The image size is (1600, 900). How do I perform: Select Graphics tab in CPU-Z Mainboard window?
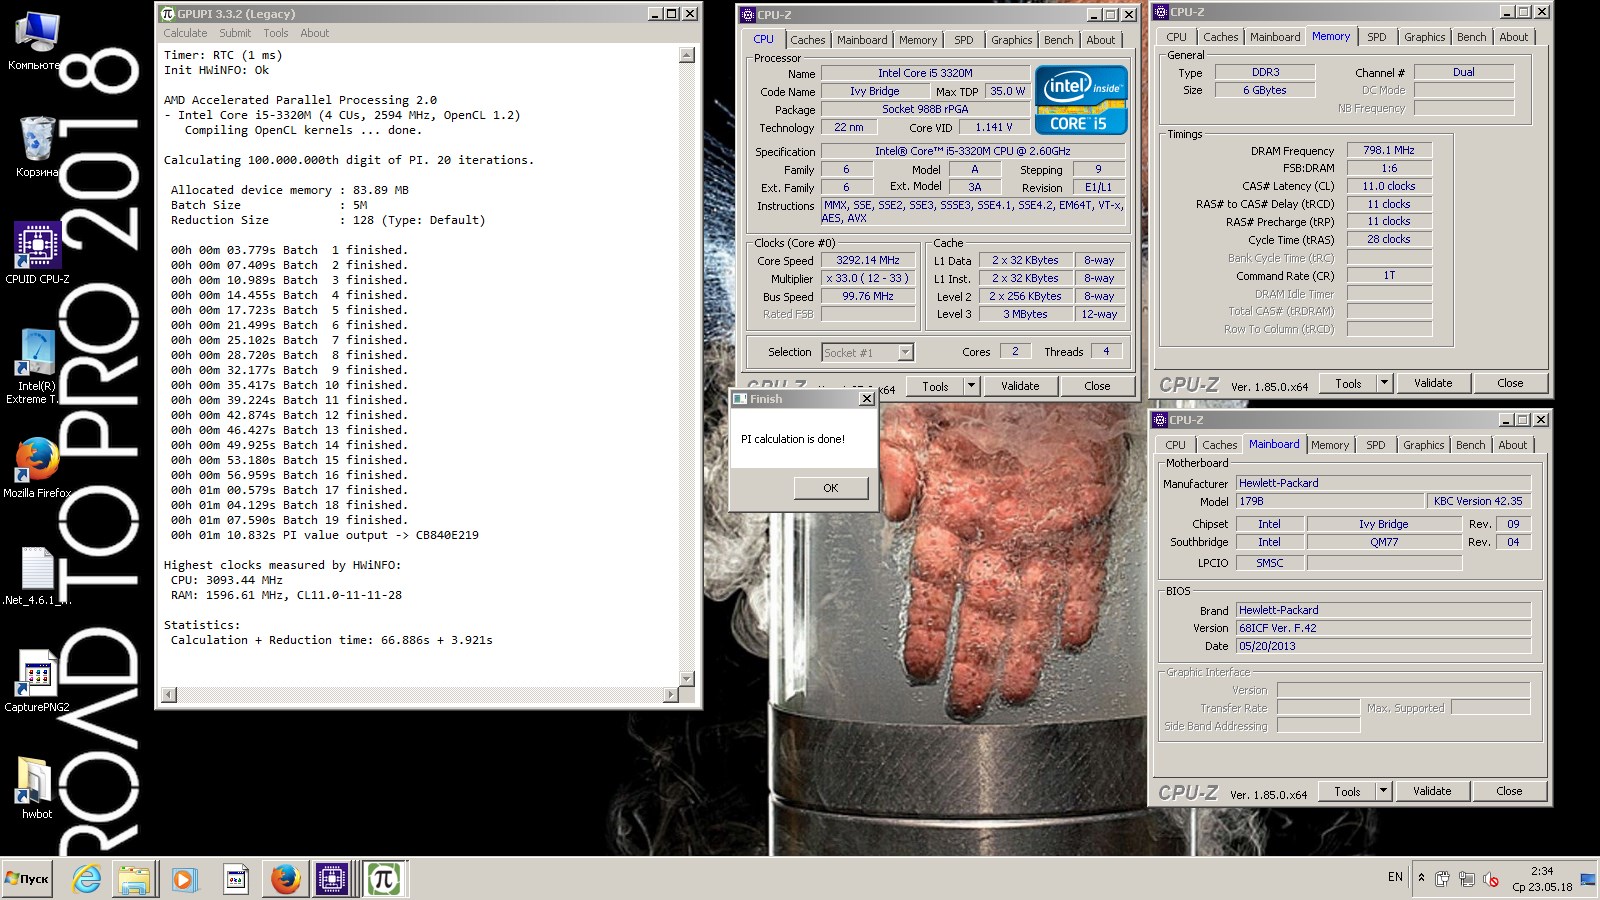click(1424, 445)
